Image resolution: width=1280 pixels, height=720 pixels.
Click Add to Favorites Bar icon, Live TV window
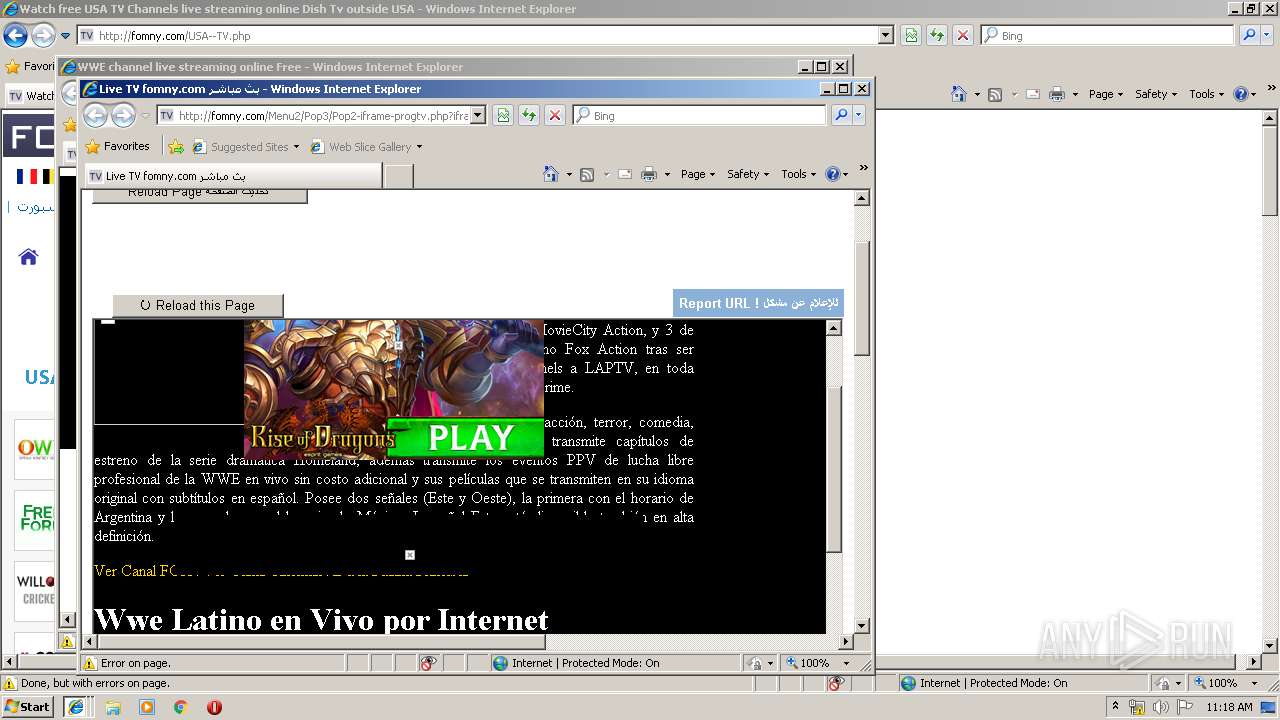(x=176, y=146)
